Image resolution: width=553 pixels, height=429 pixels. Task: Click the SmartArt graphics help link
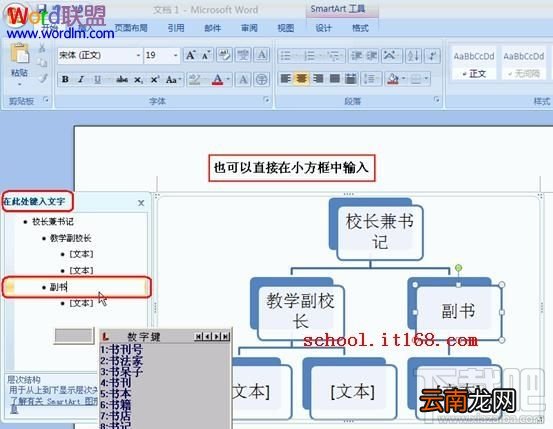point(53,401)
